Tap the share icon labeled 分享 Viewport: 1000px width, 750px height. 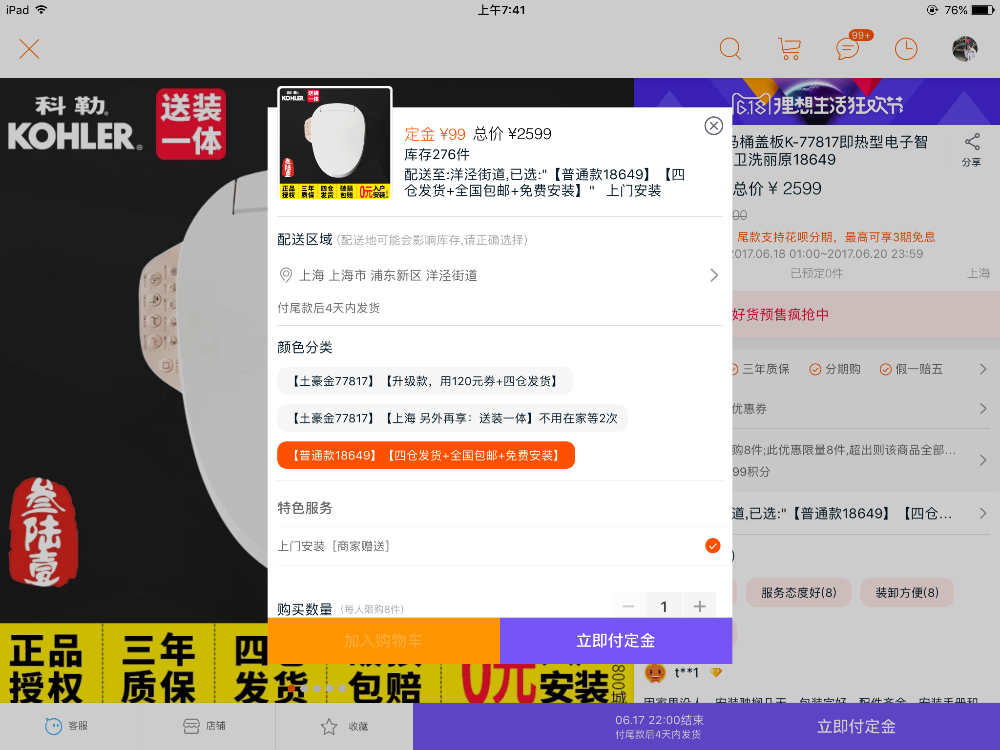tap(972, 151)
